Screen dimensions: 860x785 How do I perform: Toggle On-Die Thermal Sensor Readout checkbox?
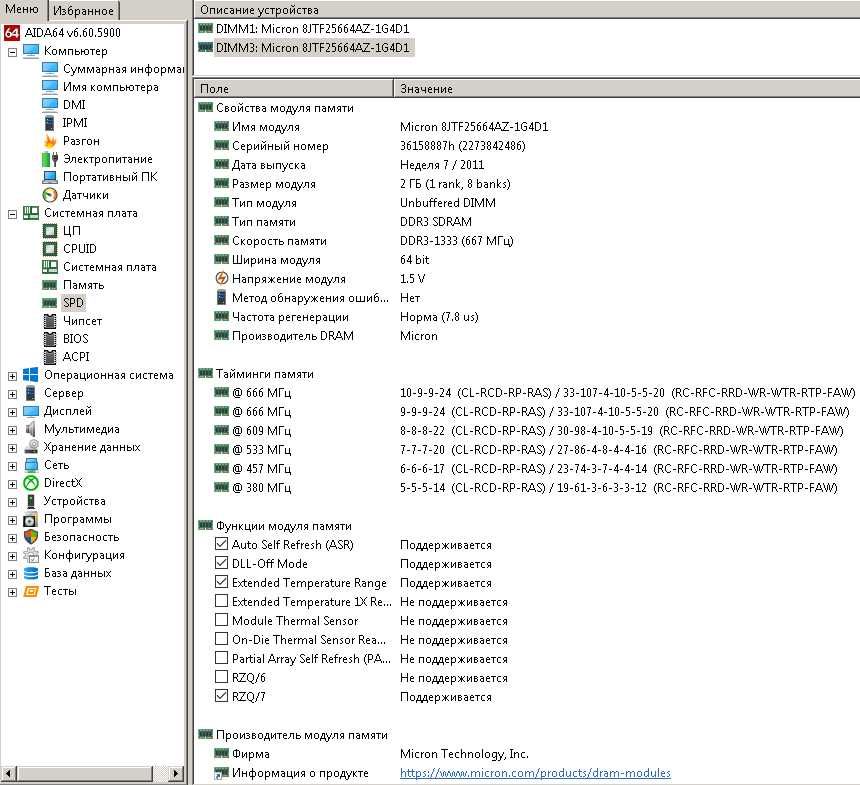[222, 639]
